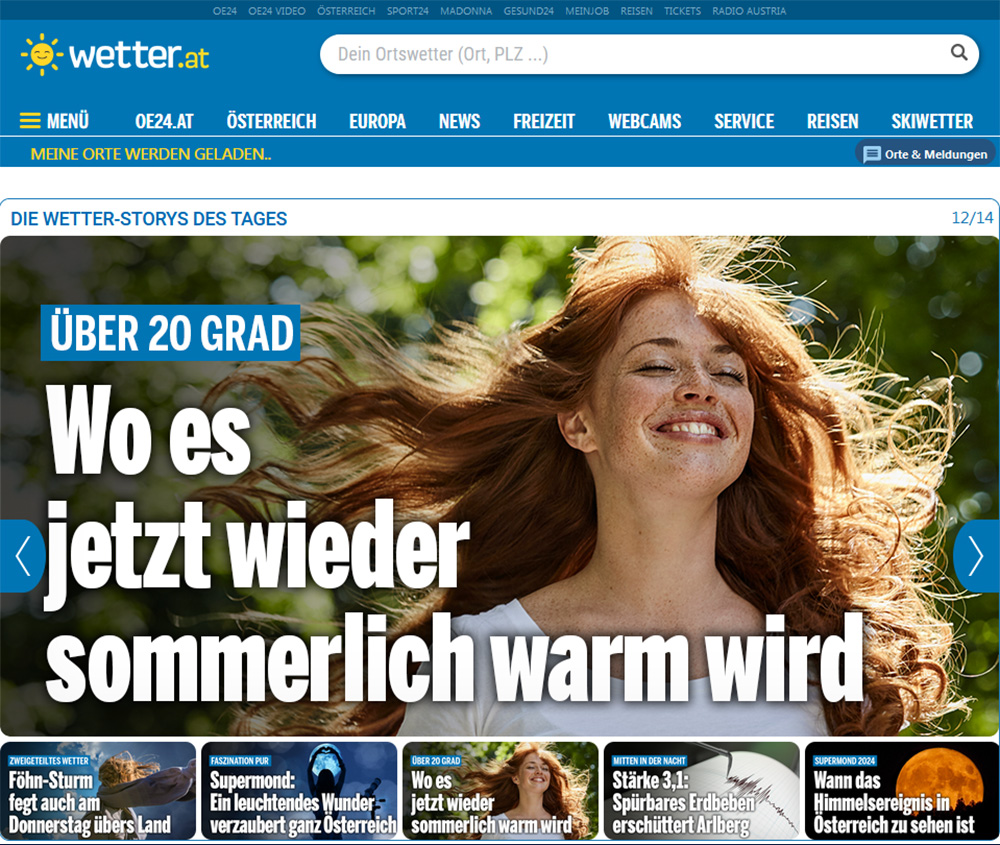Screen dimensions: 1000x845
Task: Focus the Dein Ortswetter search field
Action: point(649,54)
